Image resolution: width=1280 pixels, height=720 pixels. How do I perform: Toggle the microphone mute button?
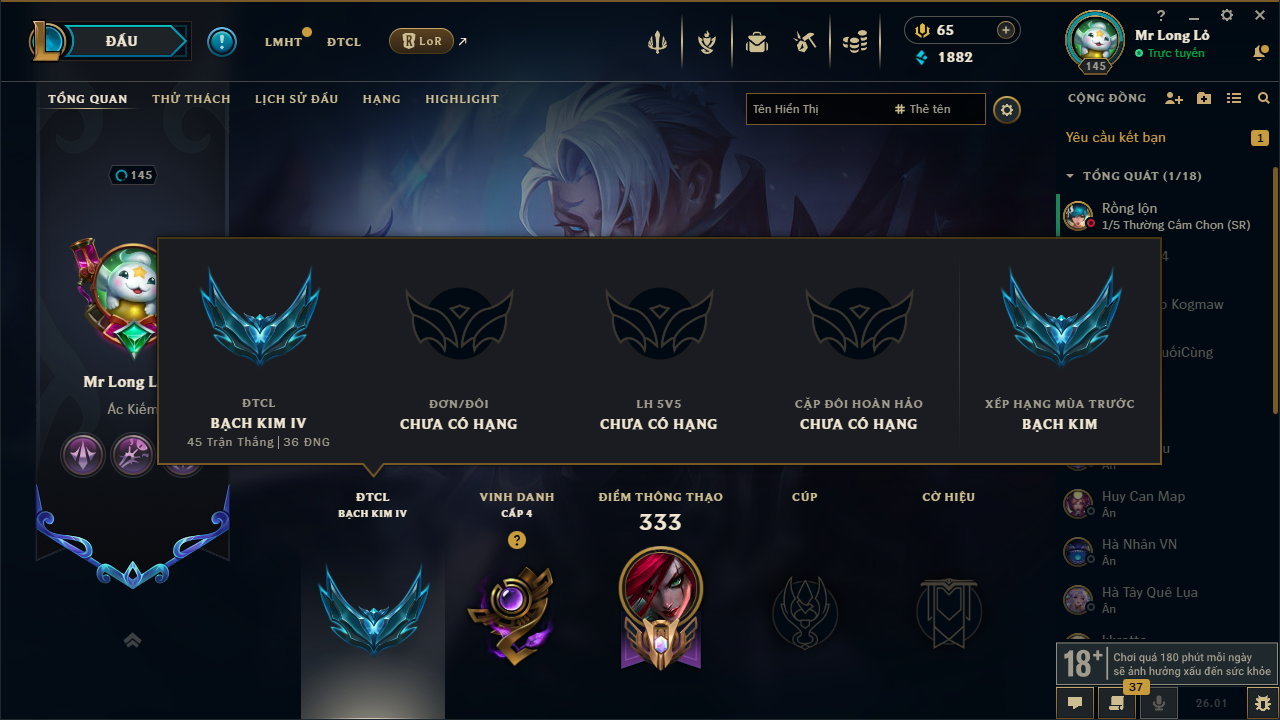[1159, 703]
